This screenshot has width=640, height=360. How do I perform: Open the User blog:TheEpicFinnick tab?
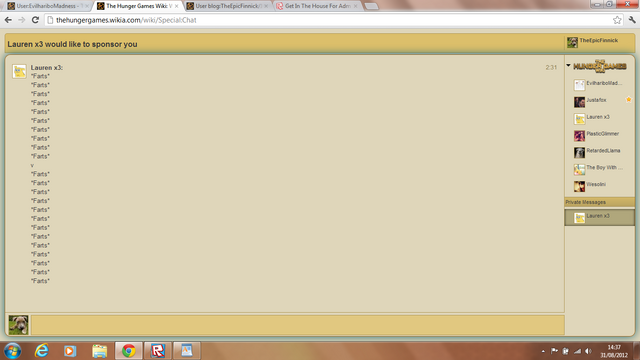228,6
